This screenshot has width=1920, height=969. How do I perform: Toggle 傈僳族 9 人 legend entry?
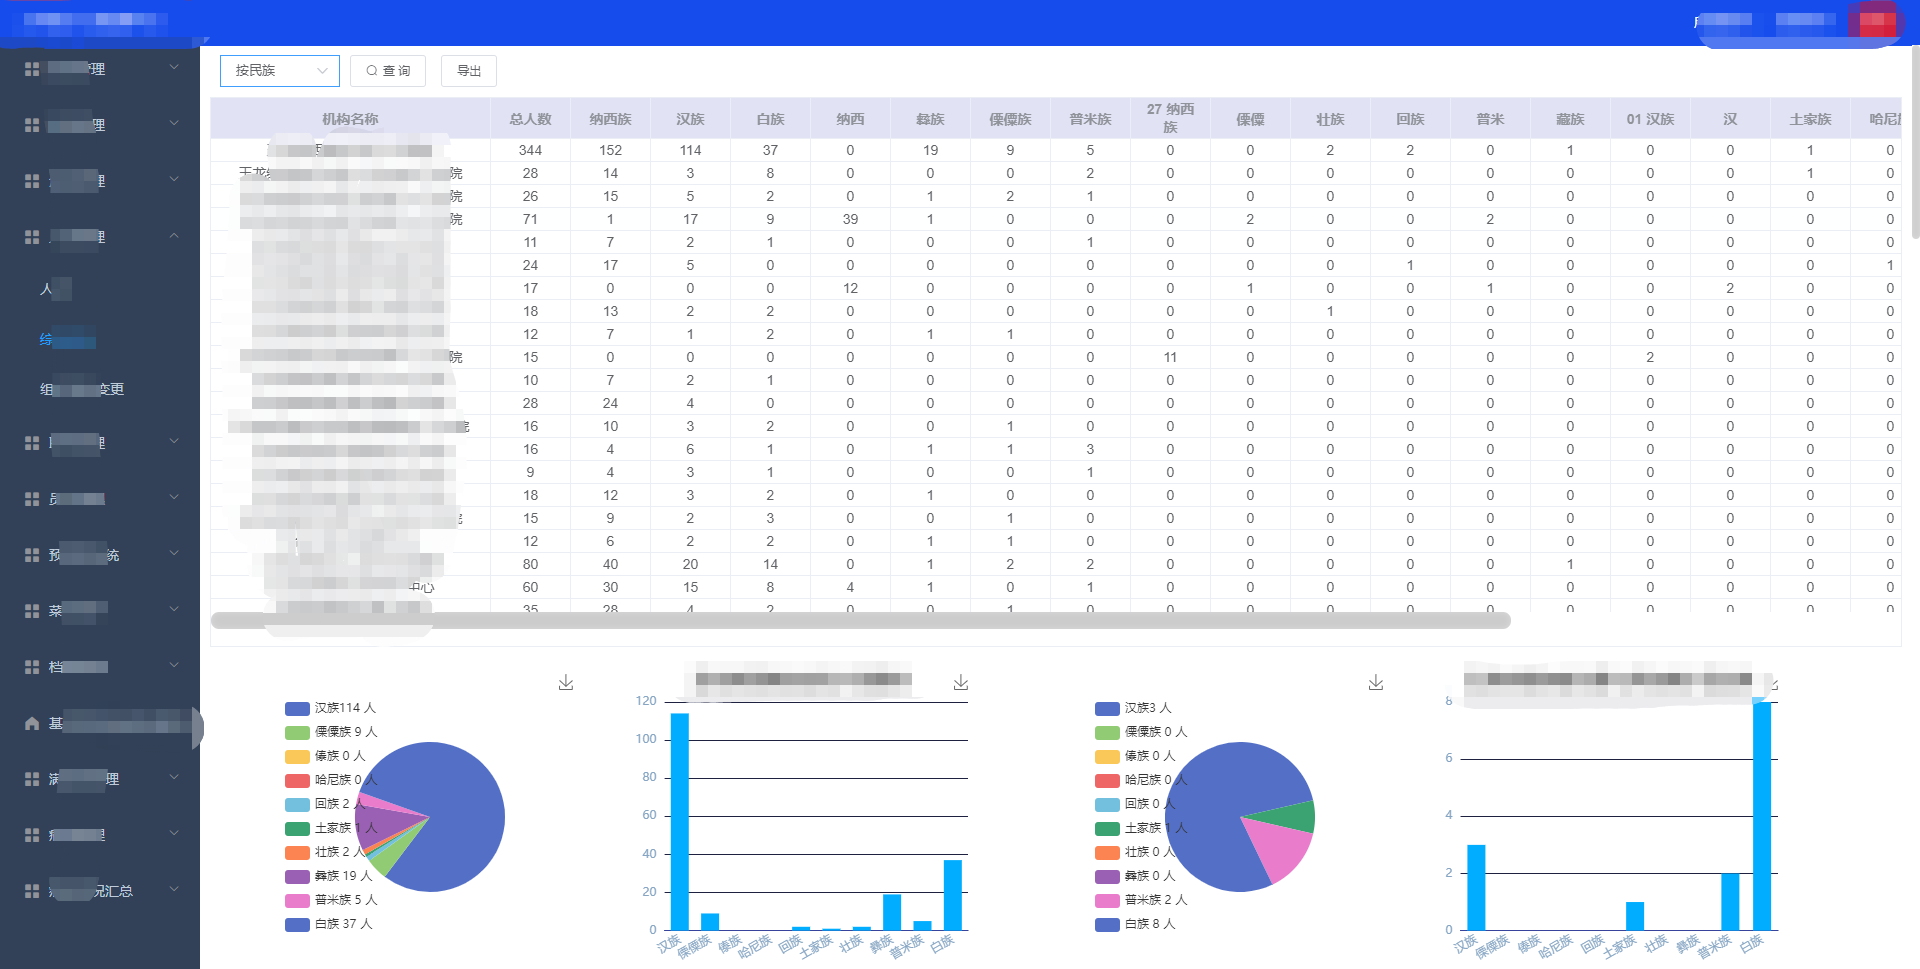pyautogui.click(x=331, y=732)
